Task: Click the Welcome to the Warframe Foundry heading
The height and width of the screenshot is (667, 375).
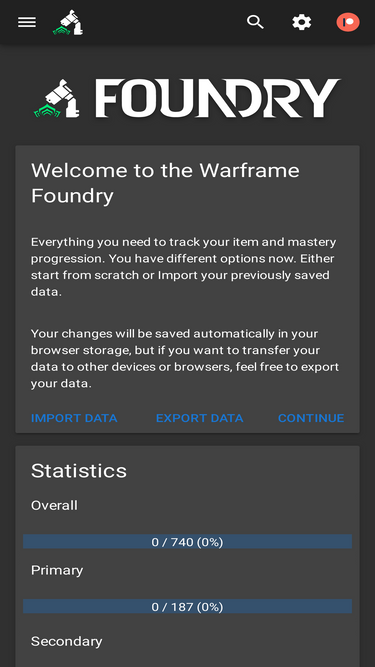Action: [165, 183]
